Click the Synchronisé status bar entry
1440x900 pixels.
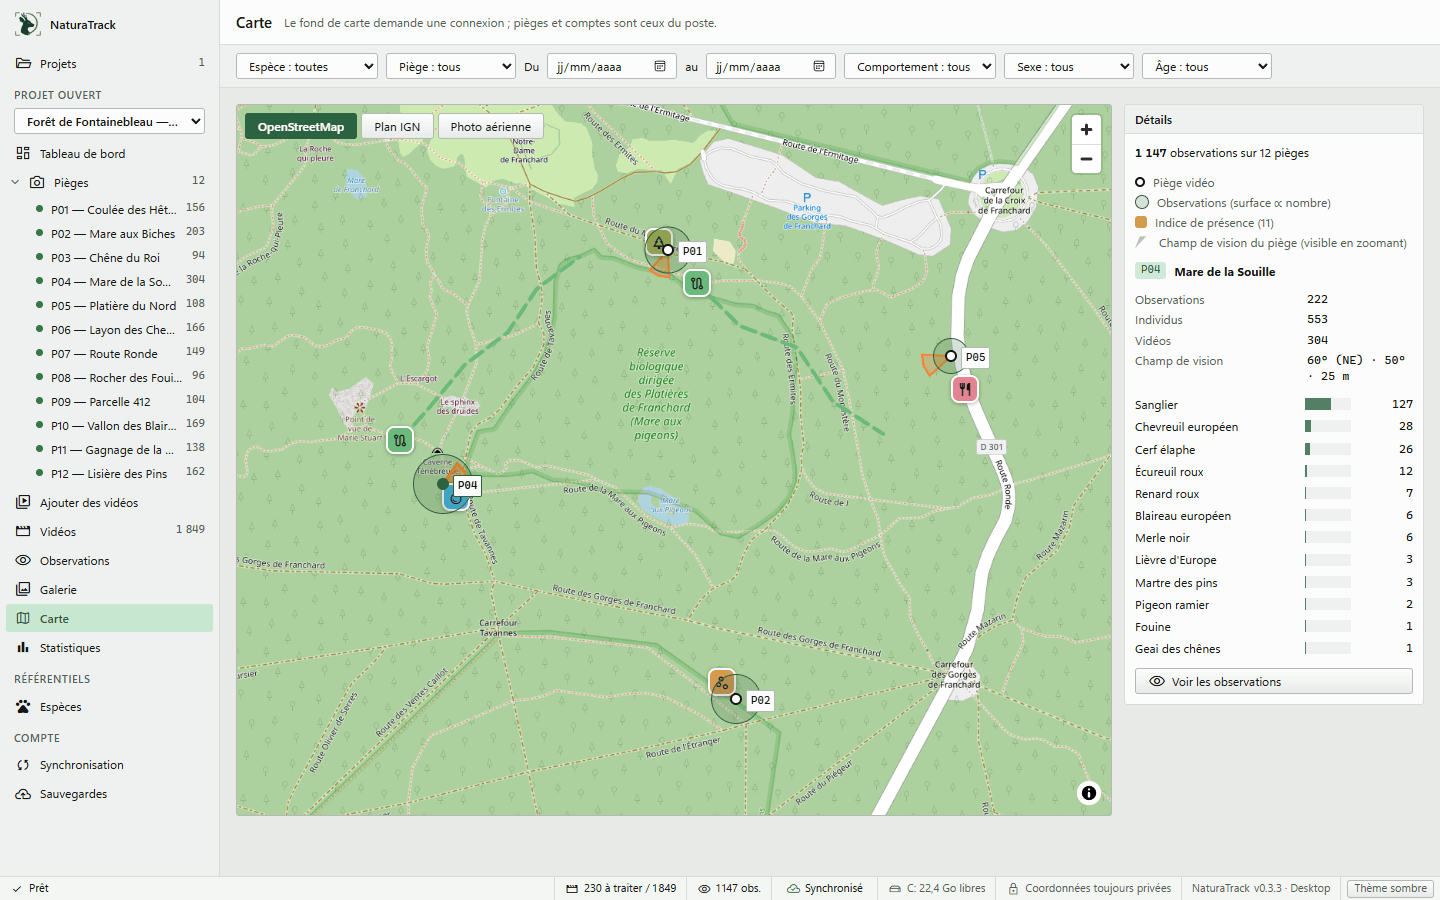(x=824, y=888)
